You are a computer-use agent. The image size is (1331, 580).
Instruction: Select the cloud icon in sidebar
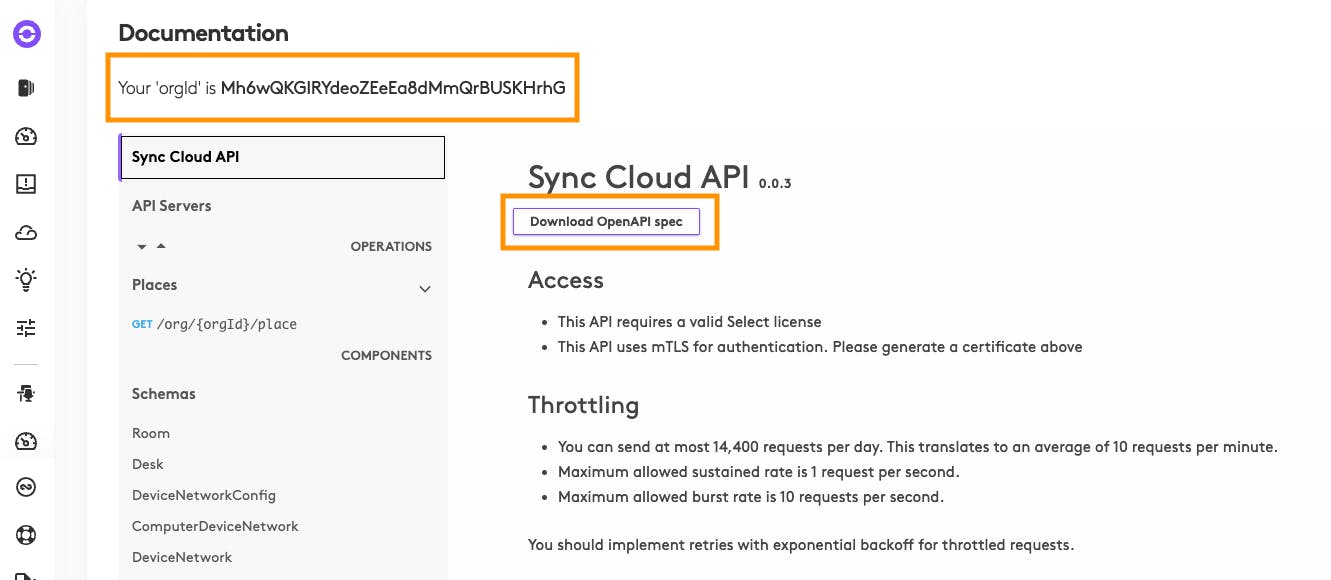tap(27, 233)
